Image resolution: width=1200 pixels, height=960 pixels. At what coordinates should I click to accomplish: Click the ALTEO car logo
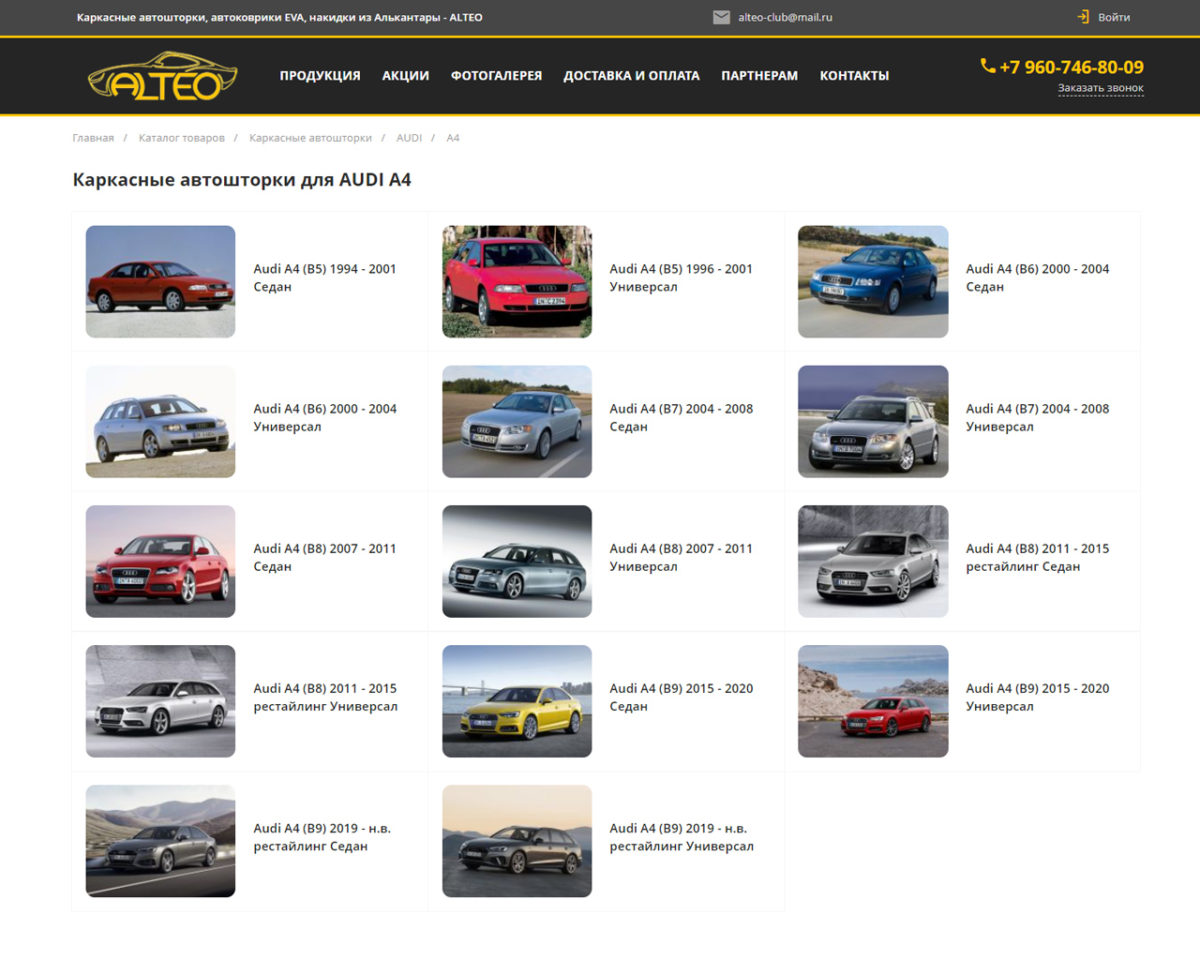[162, 77]
